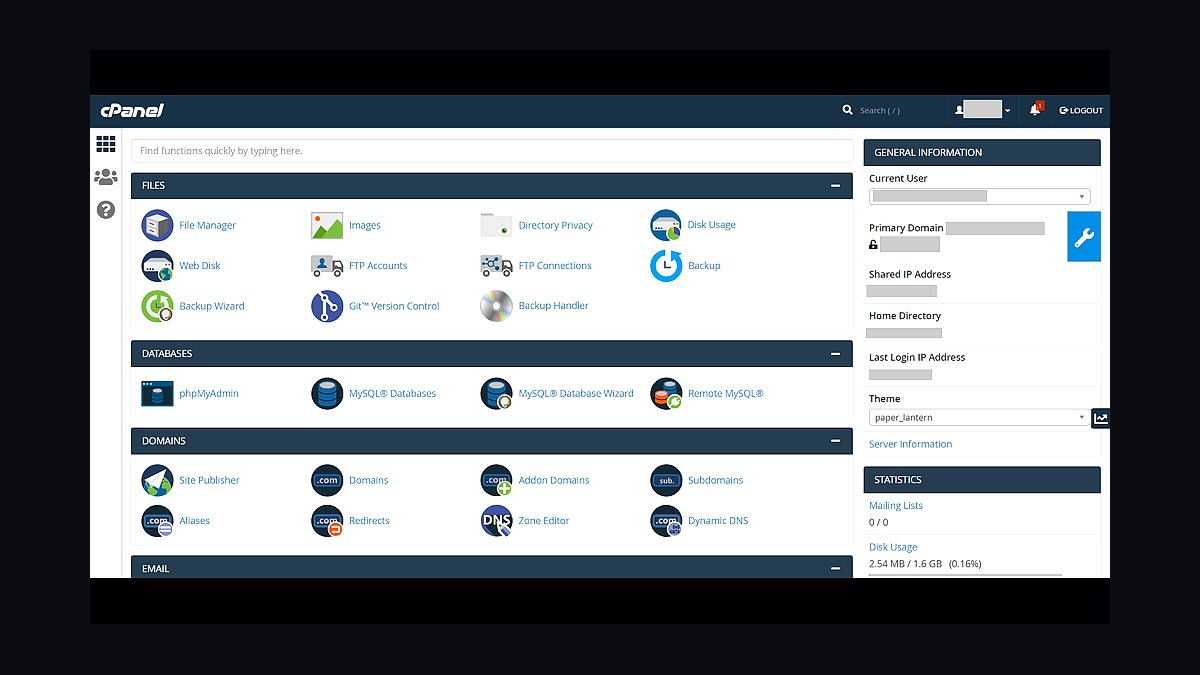Viewport: 1200px width, 675px height.
Task: Open the Server Information link
Action: (x=910, y=444)
